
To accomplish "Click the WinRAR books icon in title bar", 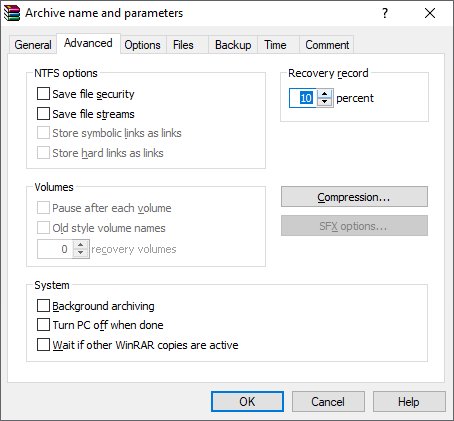I will tap(12, 13).
